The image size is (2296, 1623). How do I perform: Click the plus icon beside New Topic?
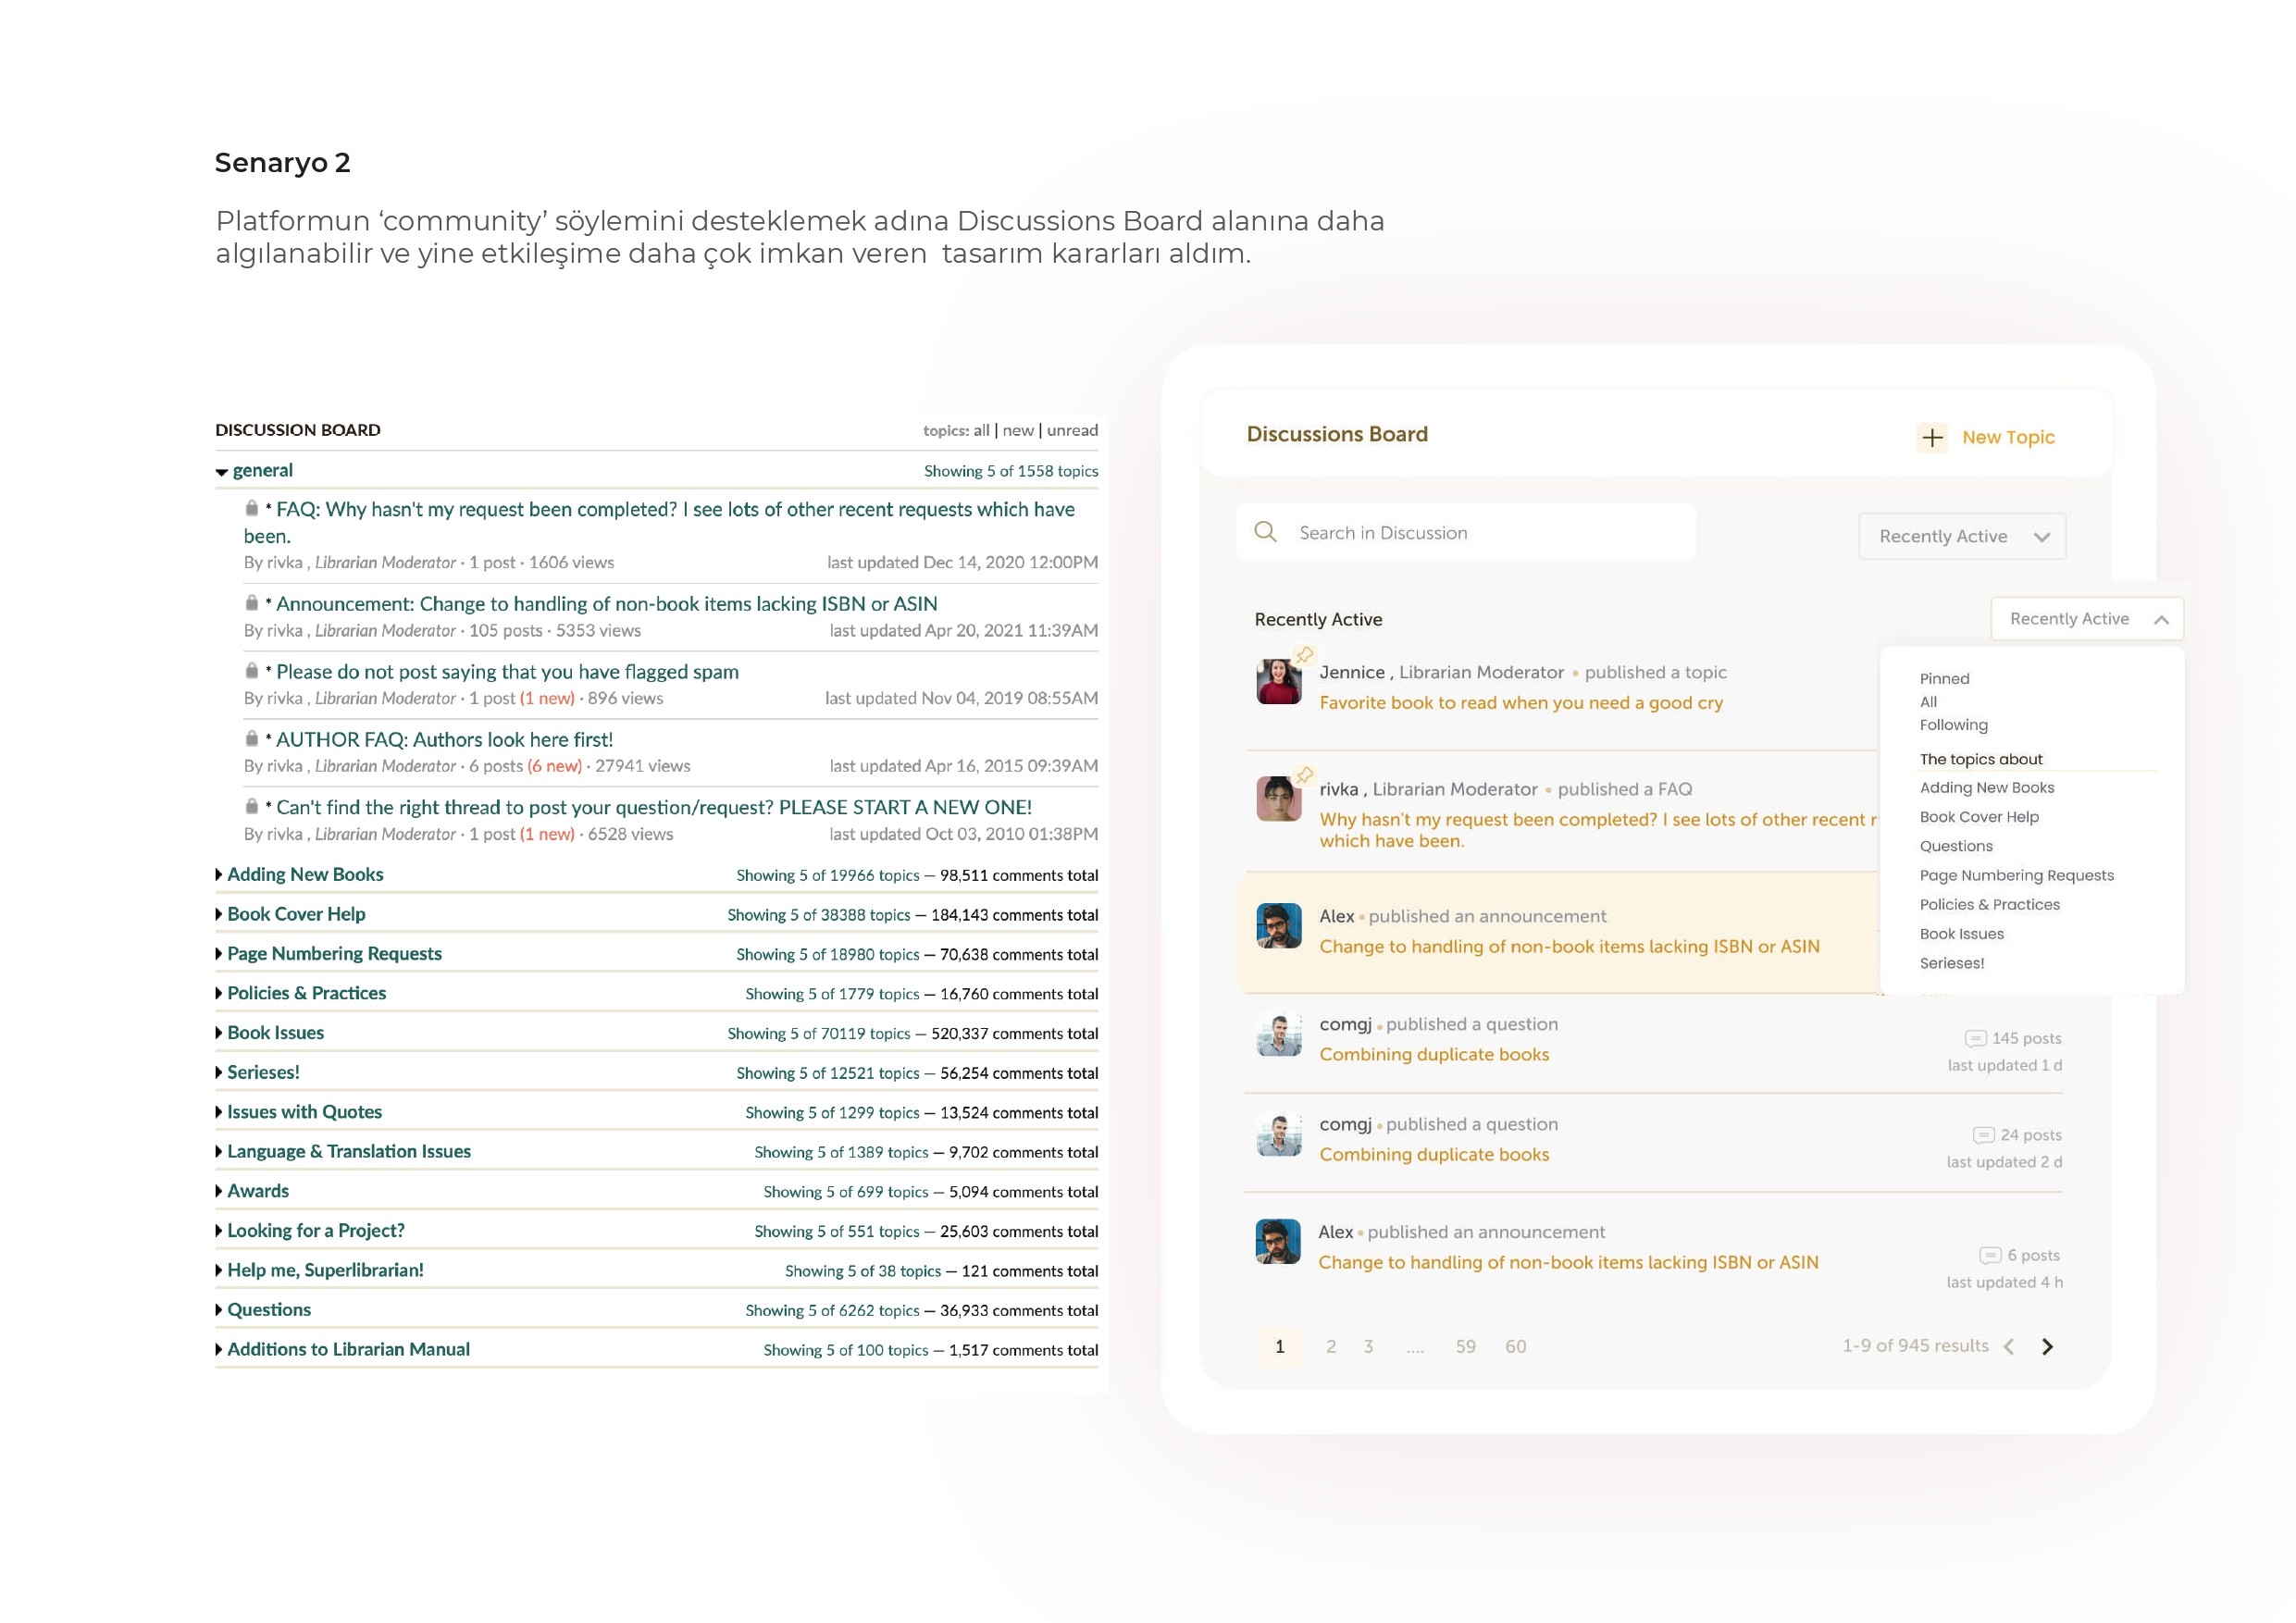pos(1931,438)
